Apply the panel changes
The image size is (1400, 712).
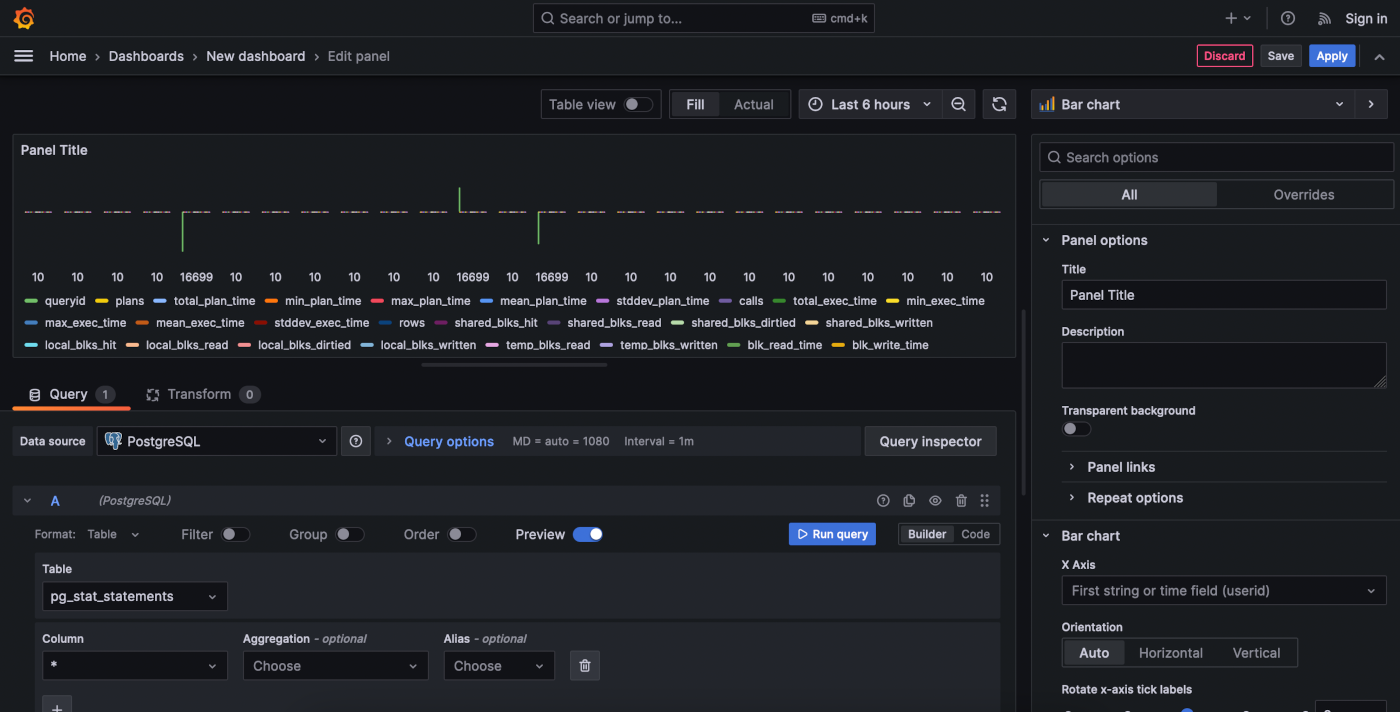point(1331,56)
